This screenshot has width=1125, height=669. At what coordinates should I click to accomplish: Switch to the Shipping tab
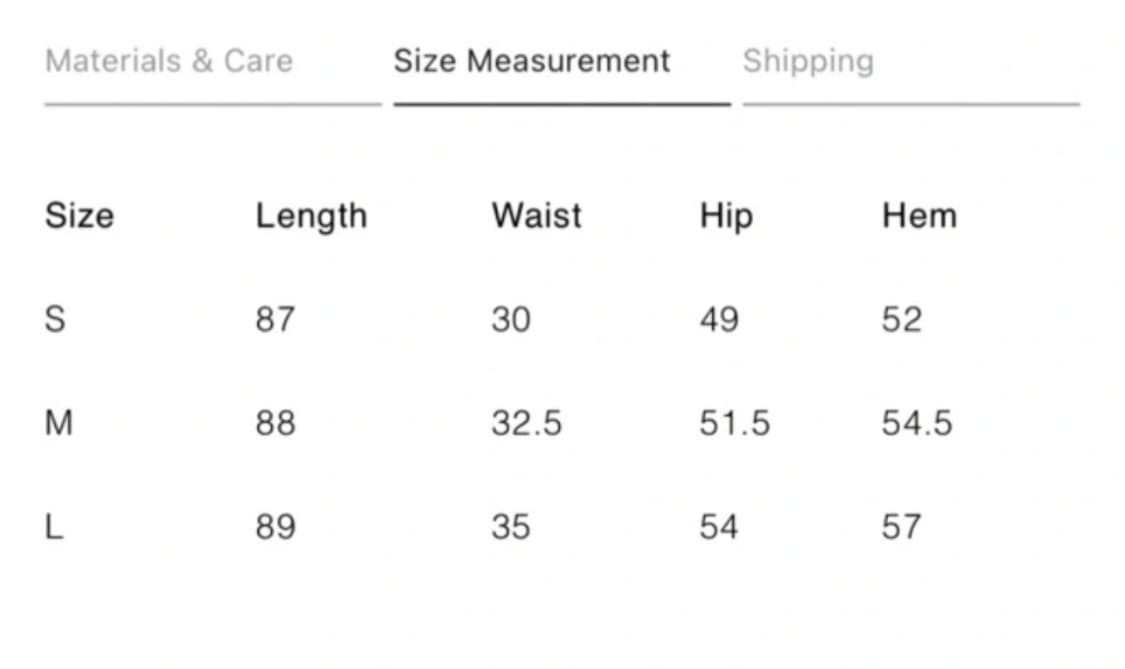[x=808, y=61]
